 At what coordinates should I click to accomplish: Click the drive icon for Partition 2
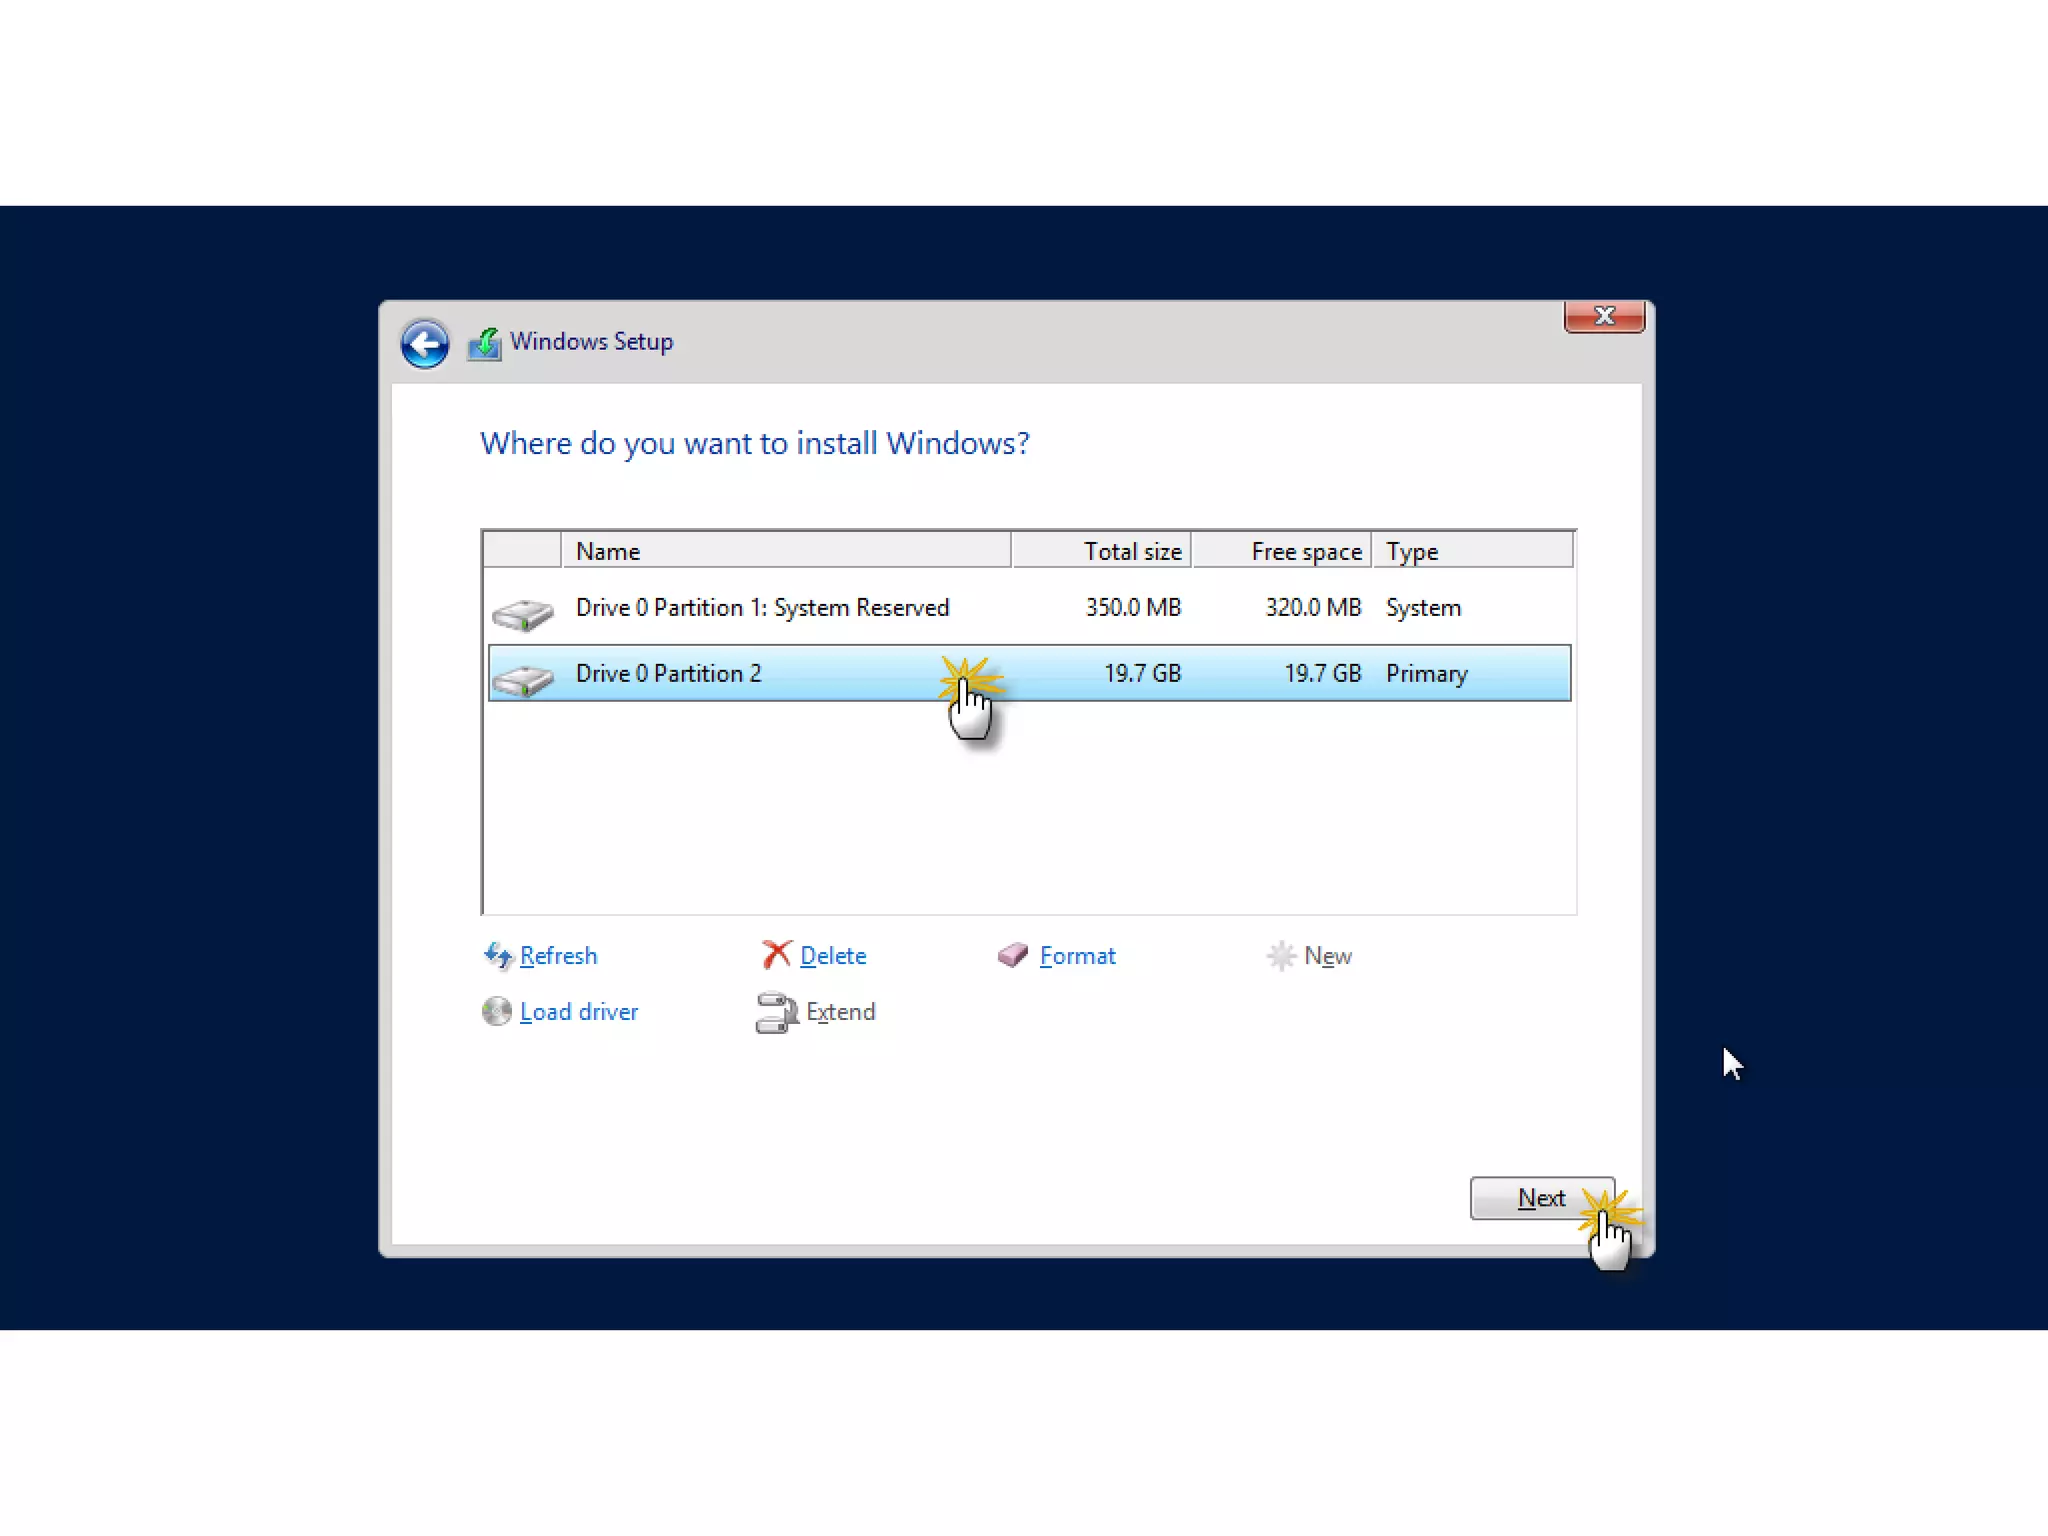(x=523, y=680)
